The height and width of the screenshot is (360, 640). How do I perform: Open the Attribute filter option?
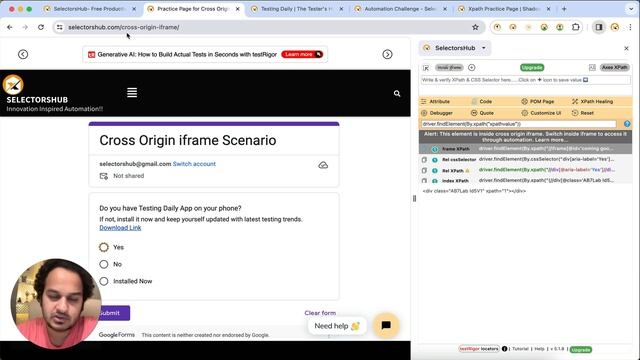436,101
